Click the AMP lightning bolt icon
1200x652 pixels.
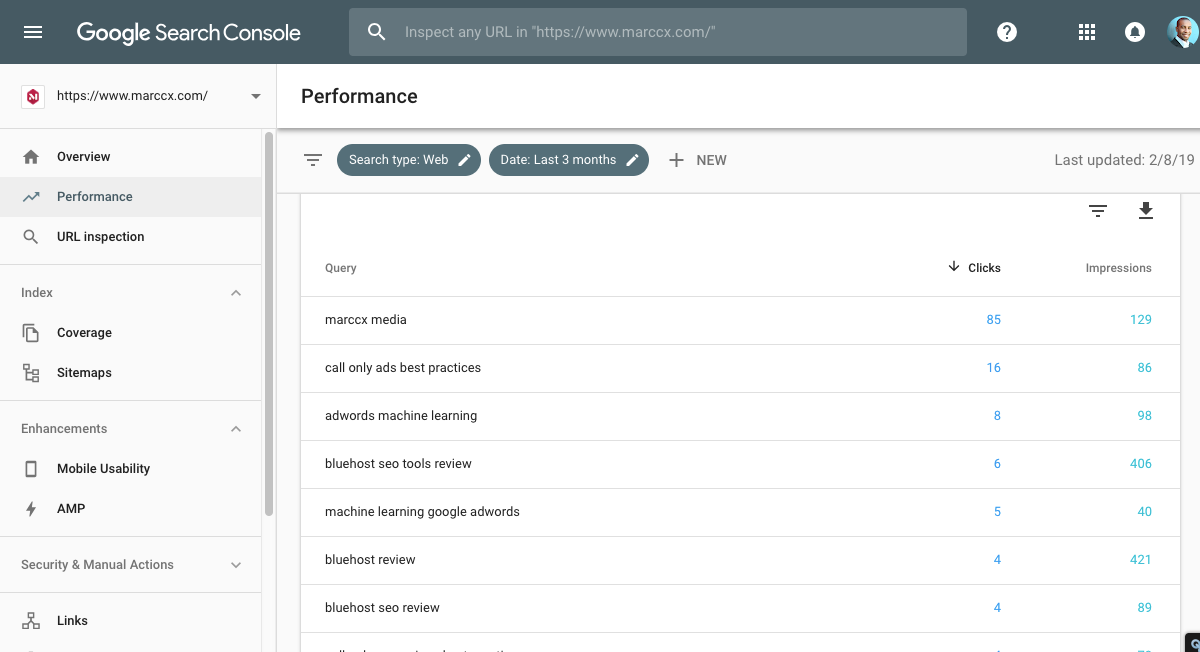[31, 509]
